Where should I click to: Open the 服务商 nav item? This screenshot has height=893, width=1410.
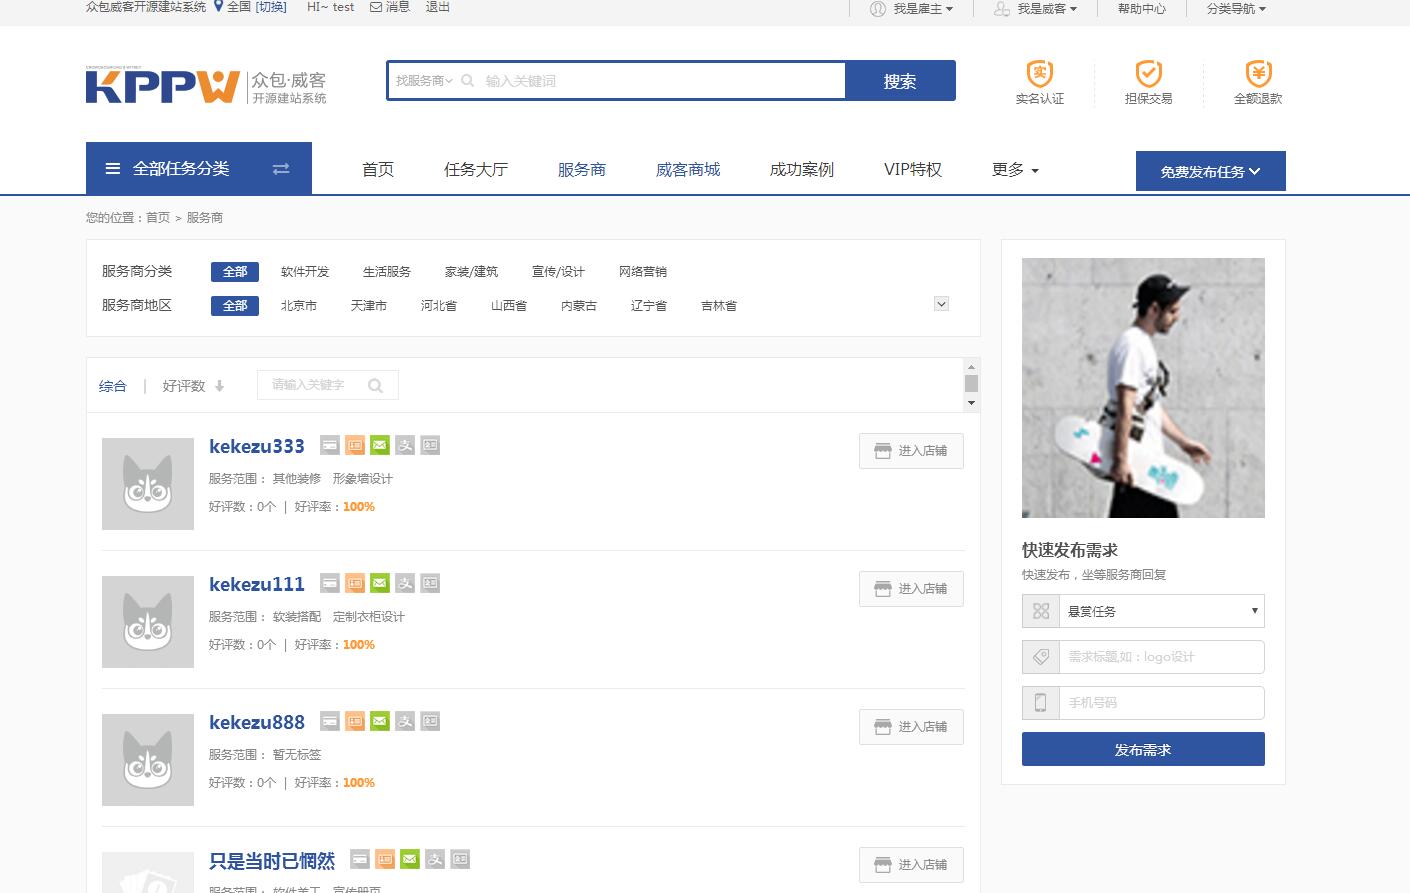click(x=582, y=170)
